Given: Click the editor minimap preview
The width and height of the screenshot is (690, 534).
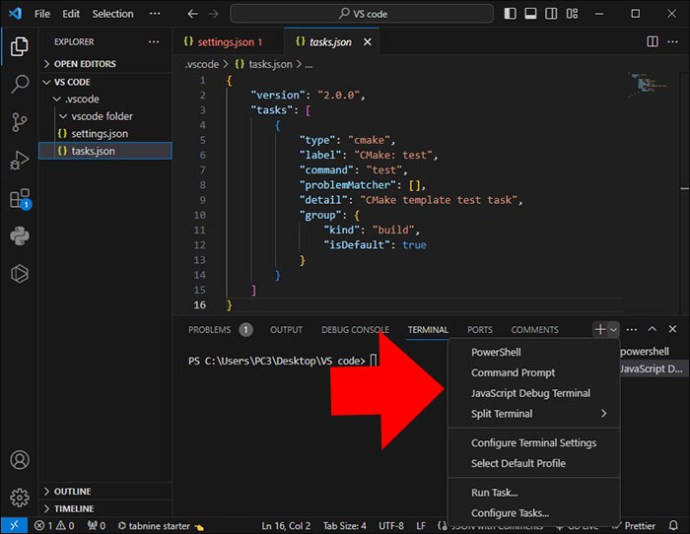Looking at the screenshot, I should click(x=647, y=84).
